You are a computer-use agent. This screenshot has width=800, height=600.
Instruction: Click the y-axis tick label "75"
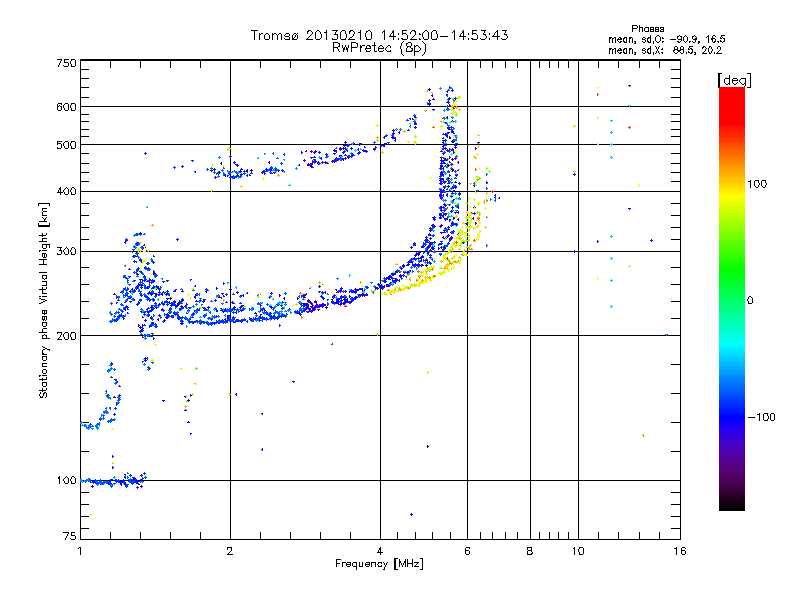(70, 536)
